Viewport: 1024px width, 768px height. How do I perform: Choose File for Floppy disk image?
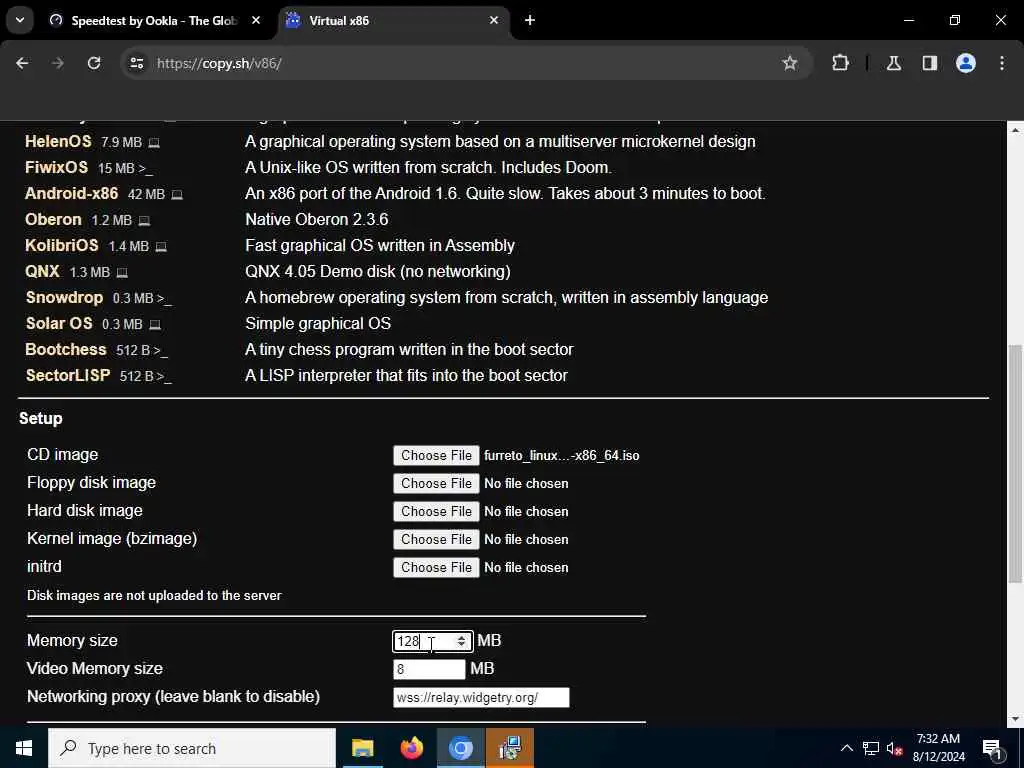click(436, 483)
